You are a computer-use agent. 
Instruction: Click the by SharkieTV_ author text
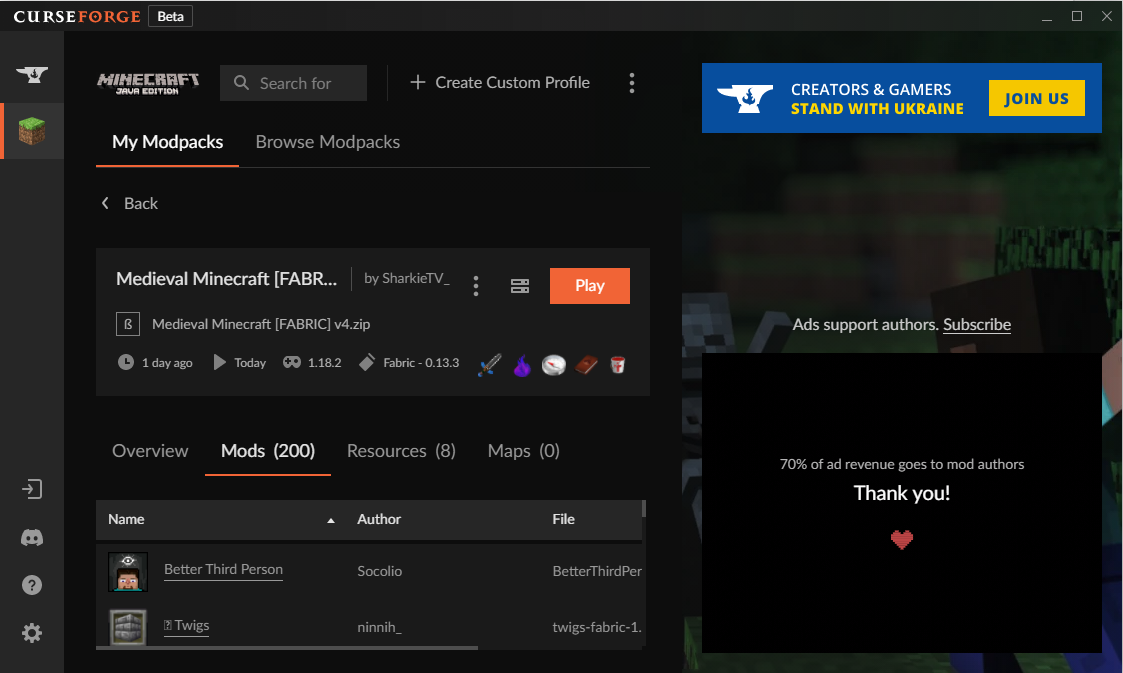407,279
